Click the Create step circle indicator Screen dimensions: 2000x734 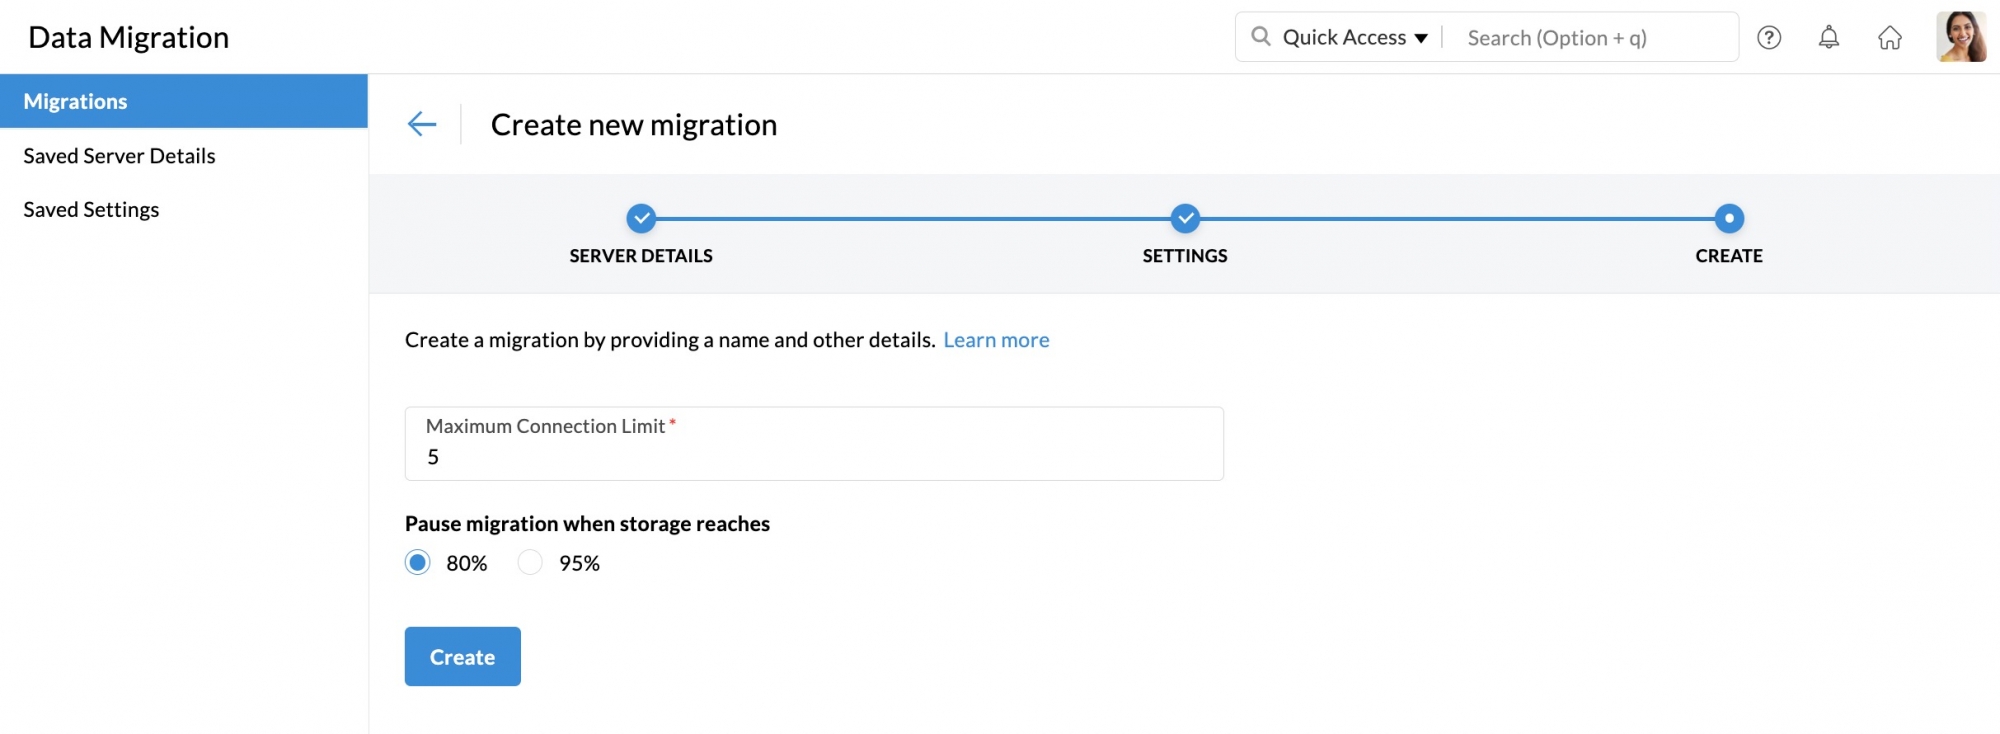(x=1728, y=218)
